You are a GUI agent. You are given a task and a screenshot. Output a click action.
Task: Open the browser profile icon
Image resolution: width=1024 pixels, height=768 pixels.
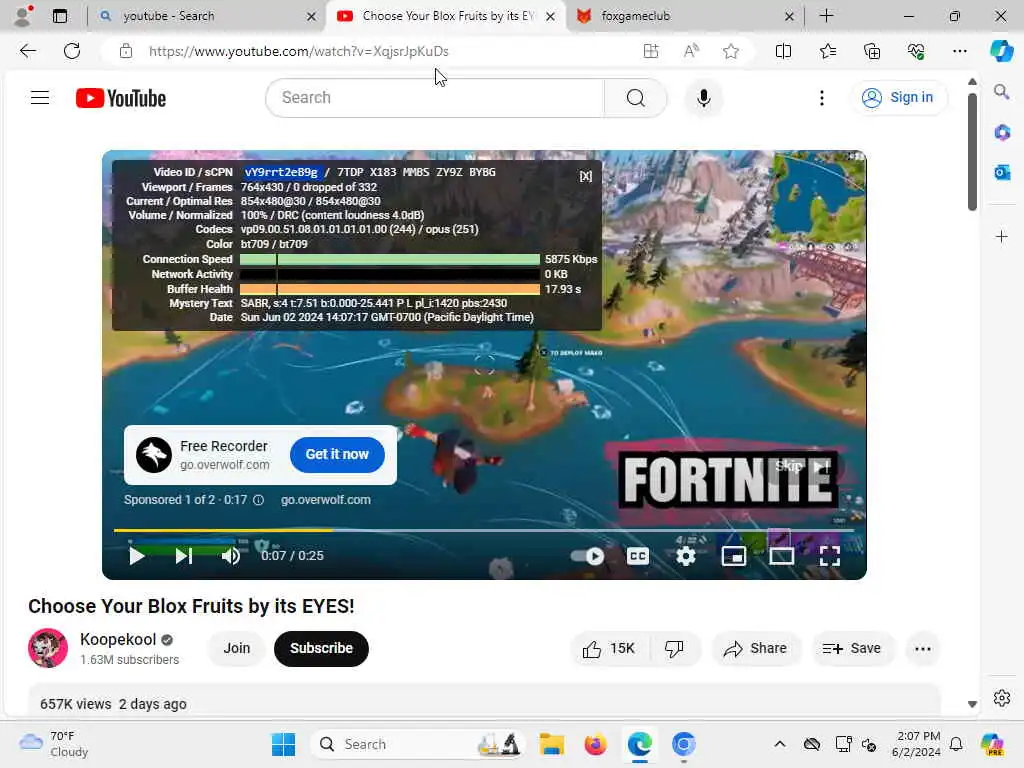click(23, 16)
